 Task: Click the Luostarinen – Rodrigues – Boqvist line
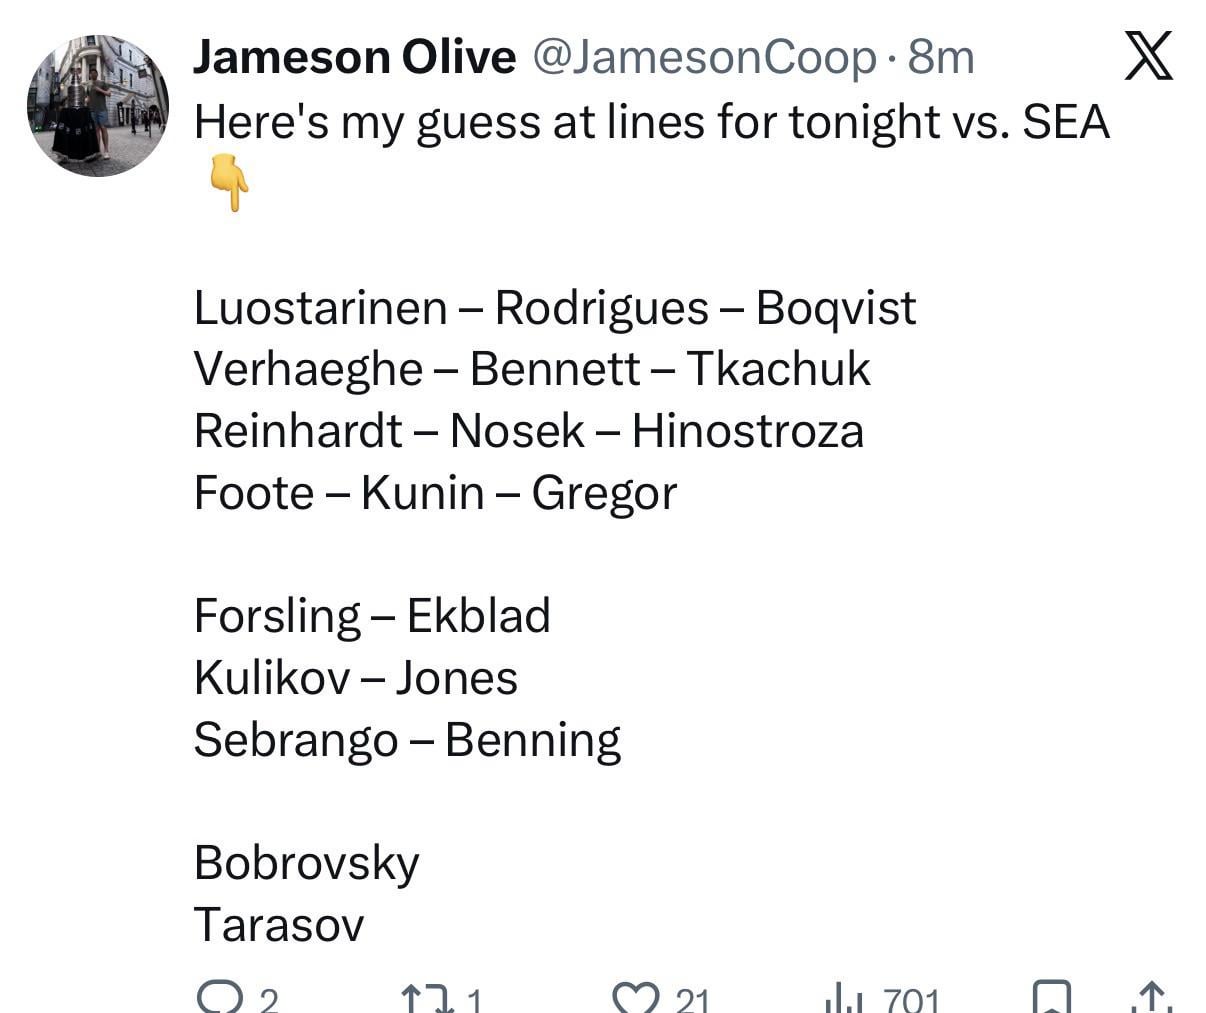(554, 307)
